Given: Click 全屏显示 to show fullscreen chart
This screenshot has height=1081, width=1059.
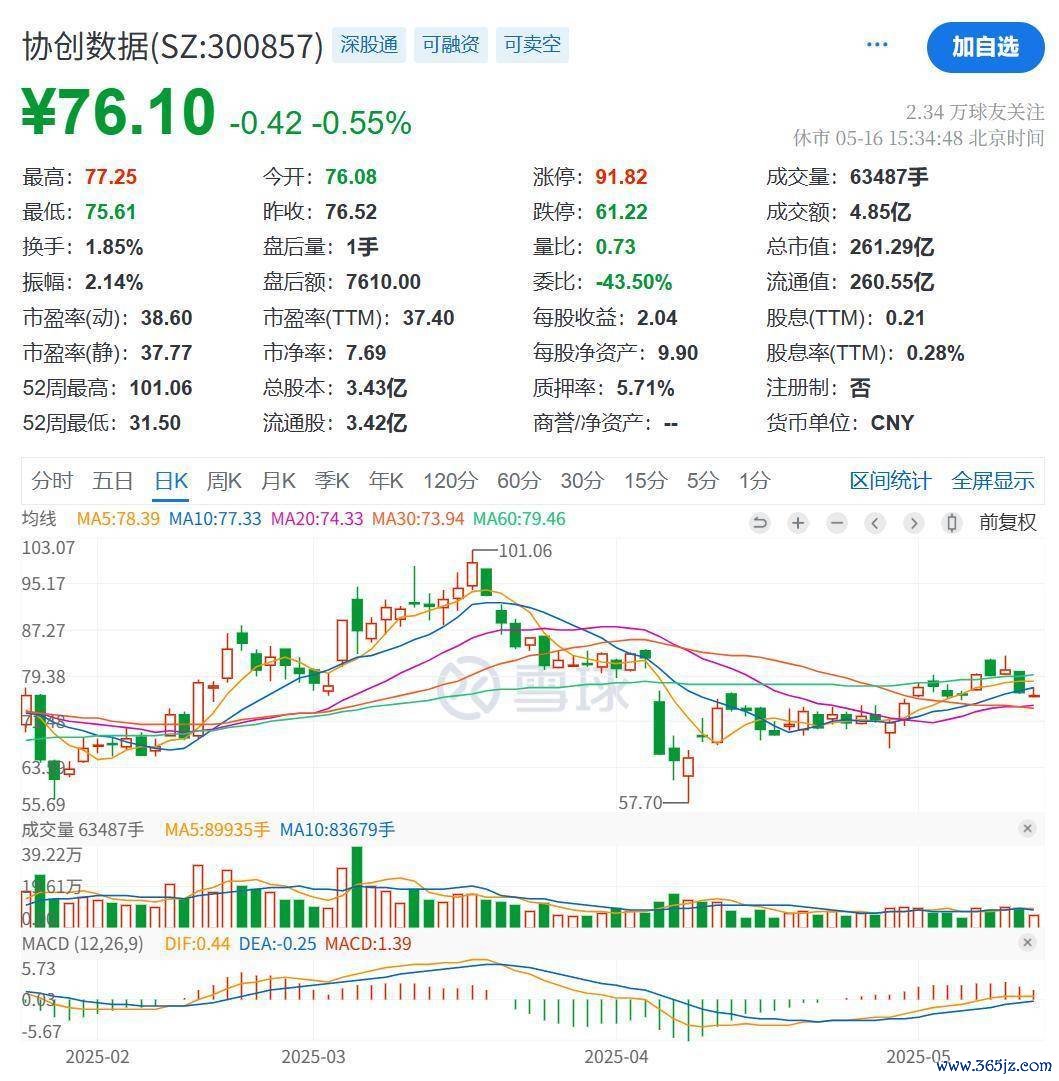Looking at the screenshot, I should (x=992, y=481).
